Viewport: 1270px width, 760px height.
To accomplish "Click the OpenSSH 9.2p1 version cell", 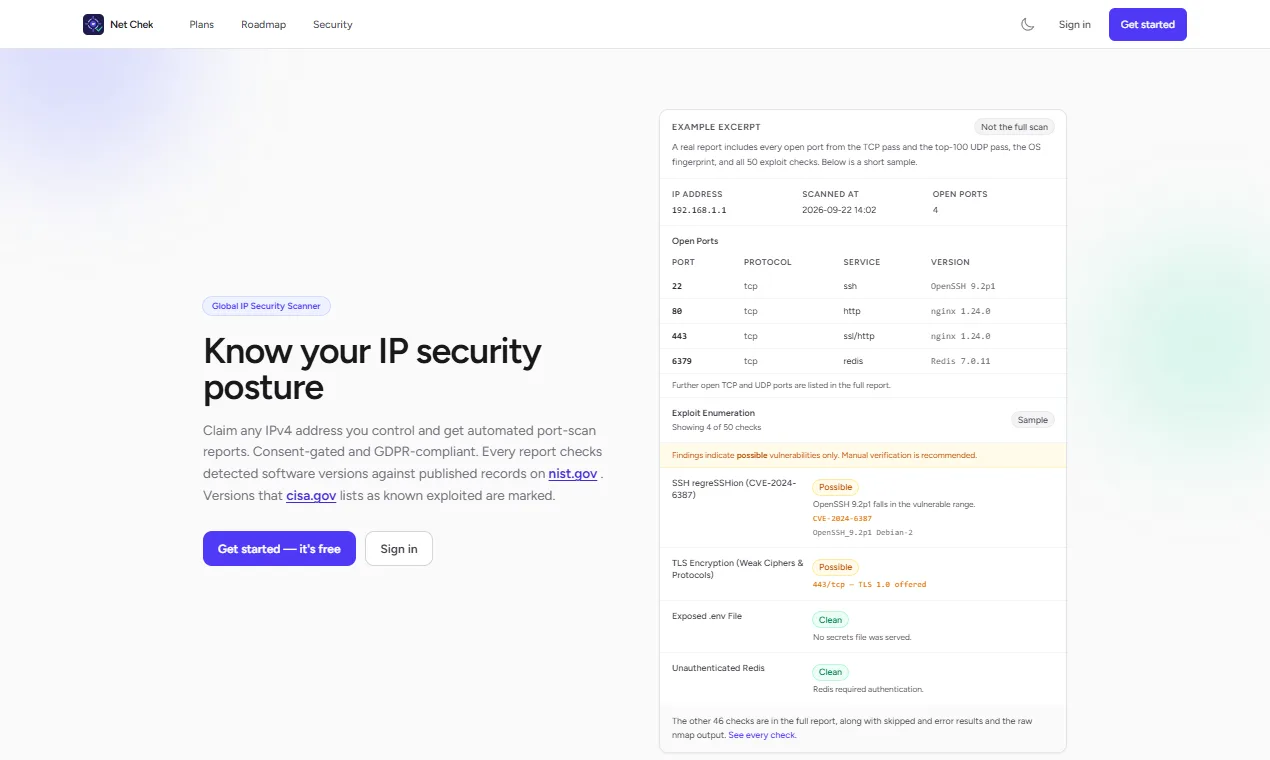I will (963, 286).
